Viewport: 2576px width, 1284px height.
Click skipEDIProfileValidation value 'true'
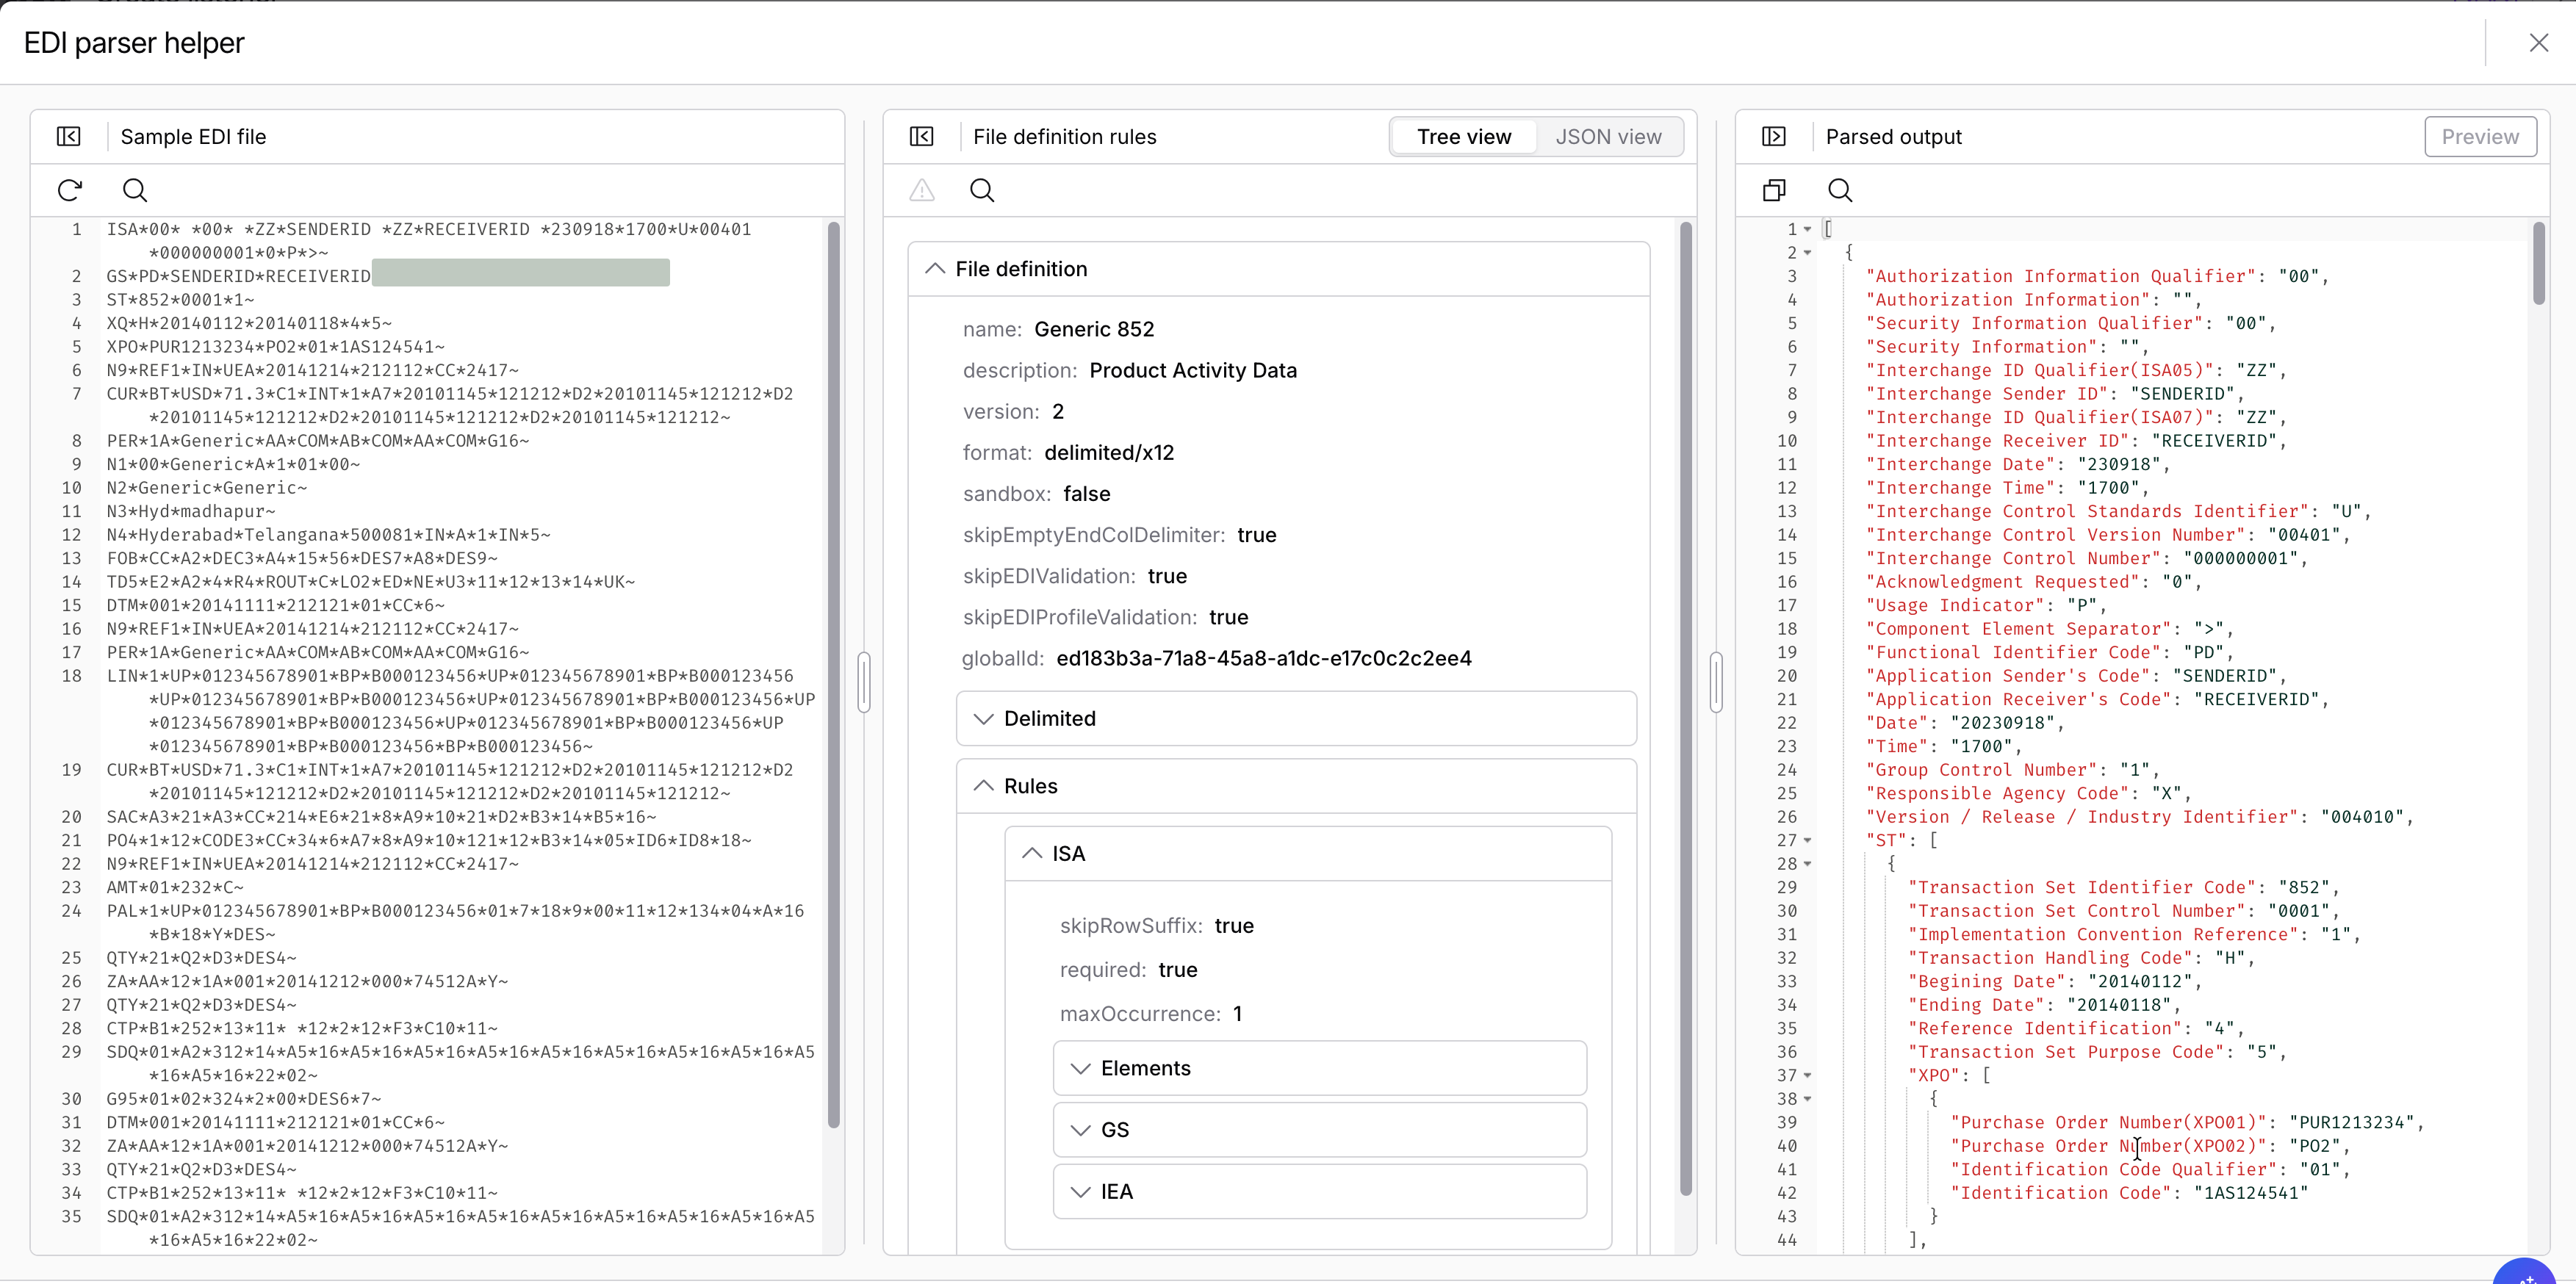pyautogui.click(x=1229, y=617)
